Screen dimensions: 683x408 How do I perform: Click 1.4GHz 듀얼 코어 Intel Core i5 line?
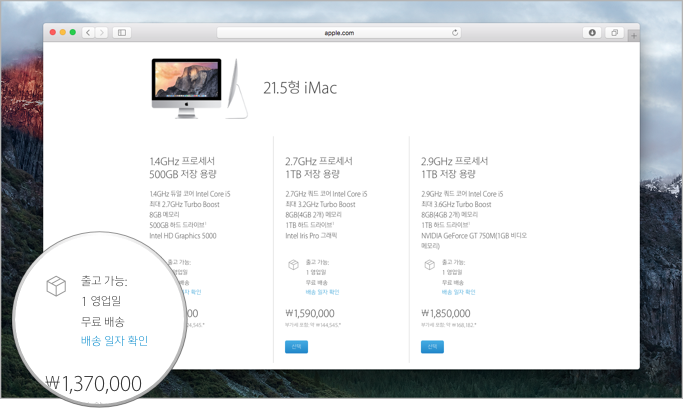[190, 194]
